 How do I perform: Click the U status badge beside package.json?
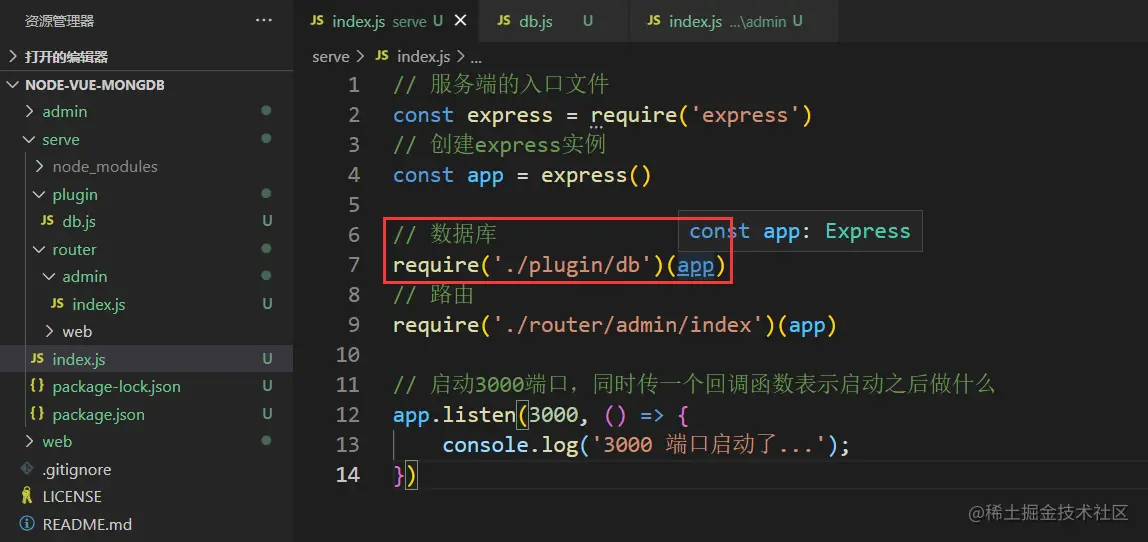(267, 414)
